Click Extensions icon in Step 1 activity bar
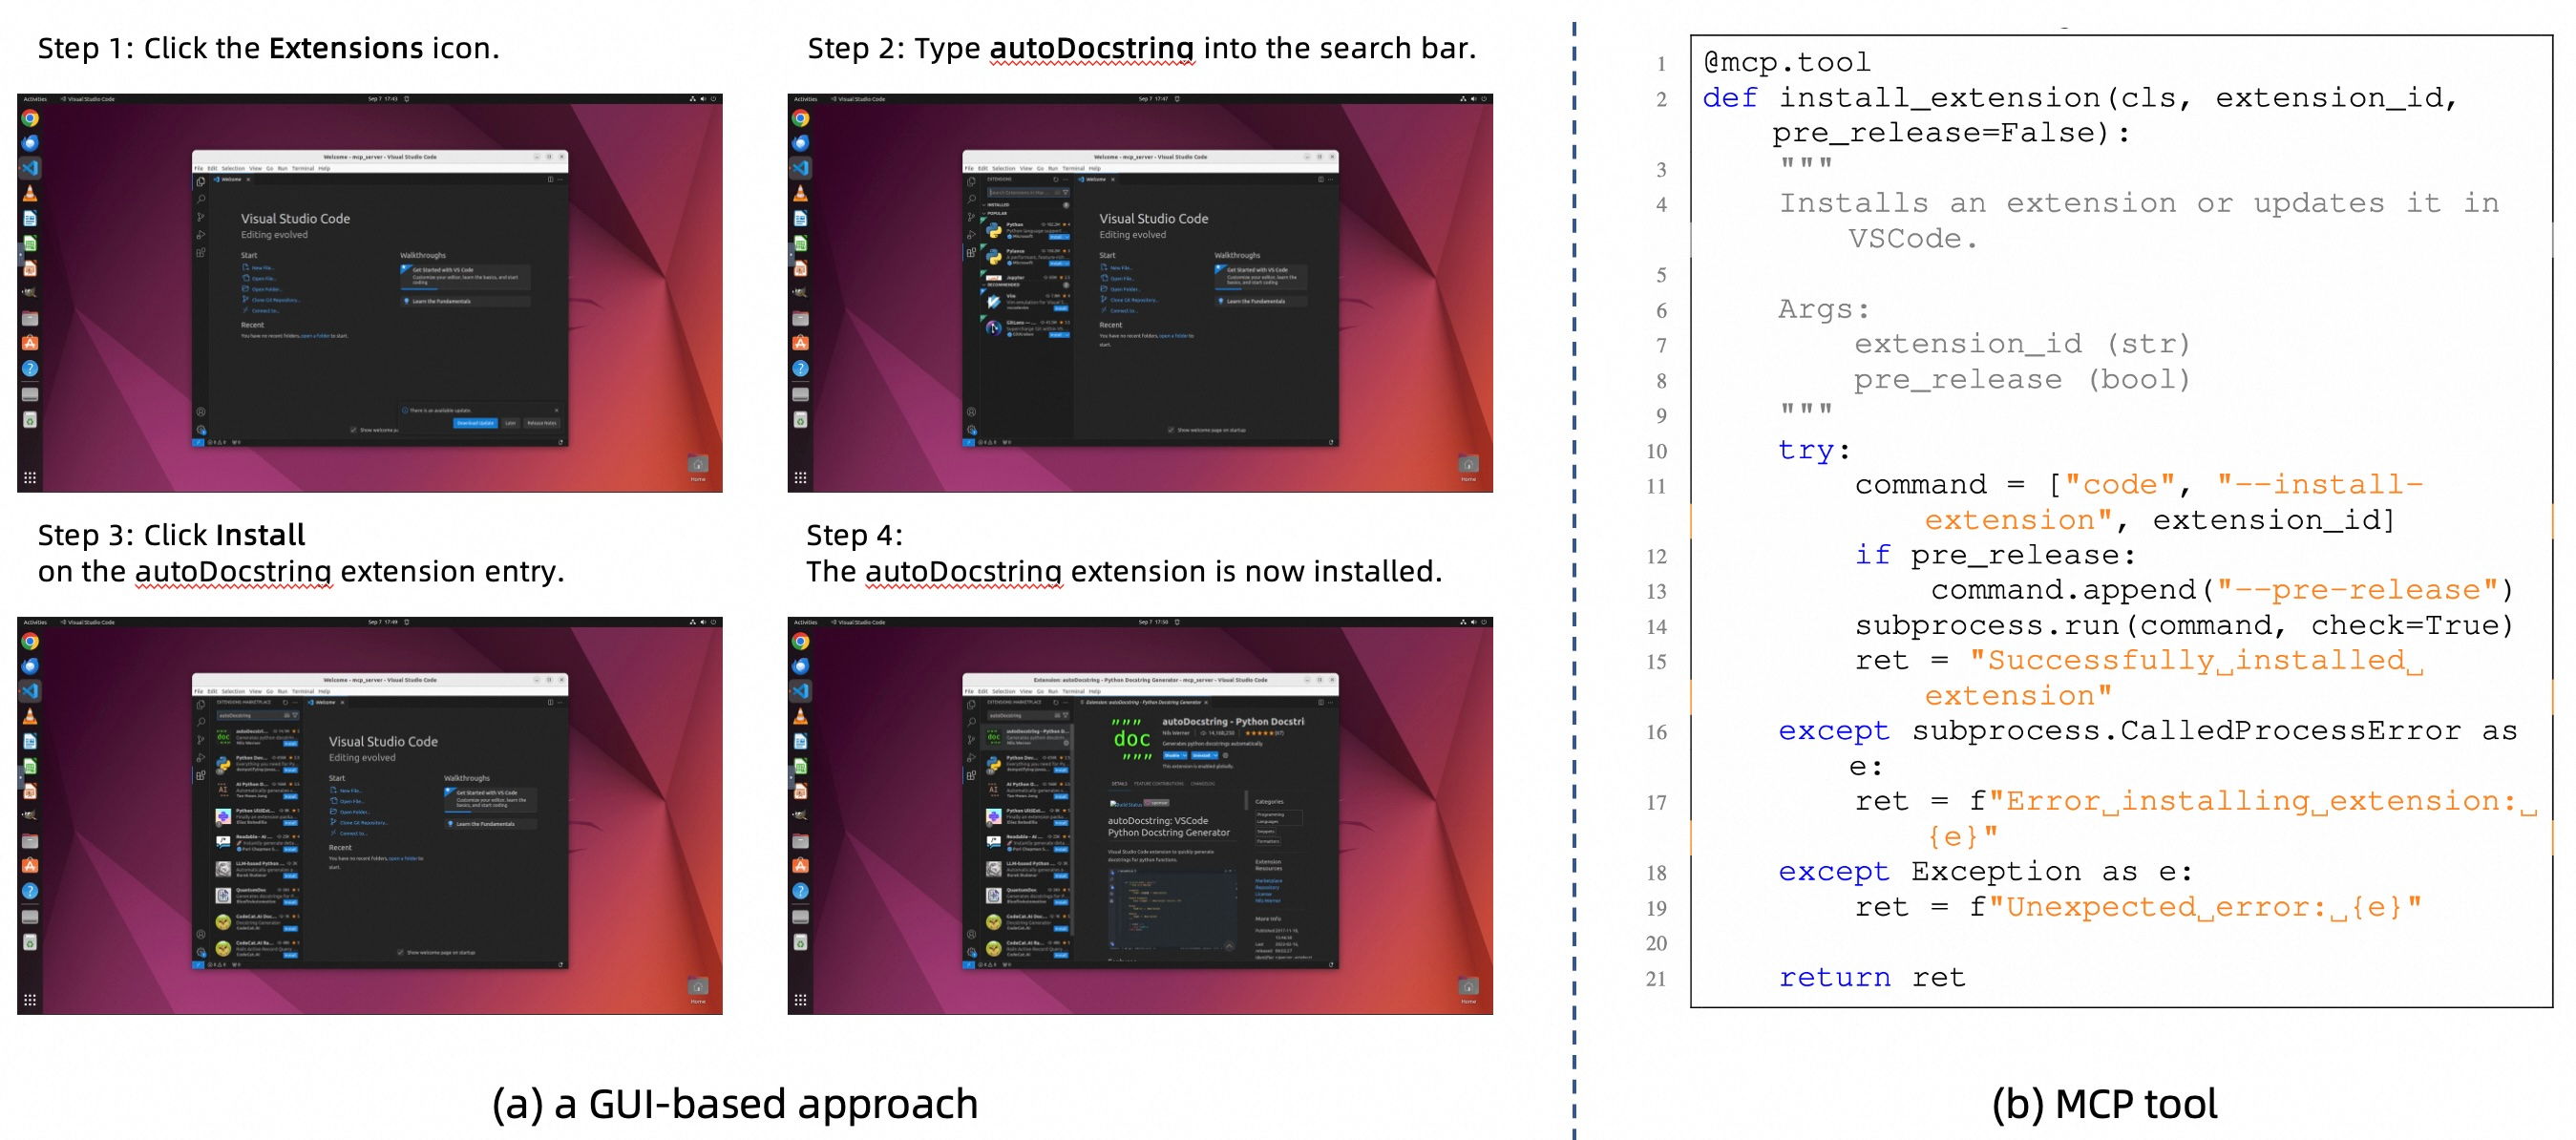 tap(201, 252)
